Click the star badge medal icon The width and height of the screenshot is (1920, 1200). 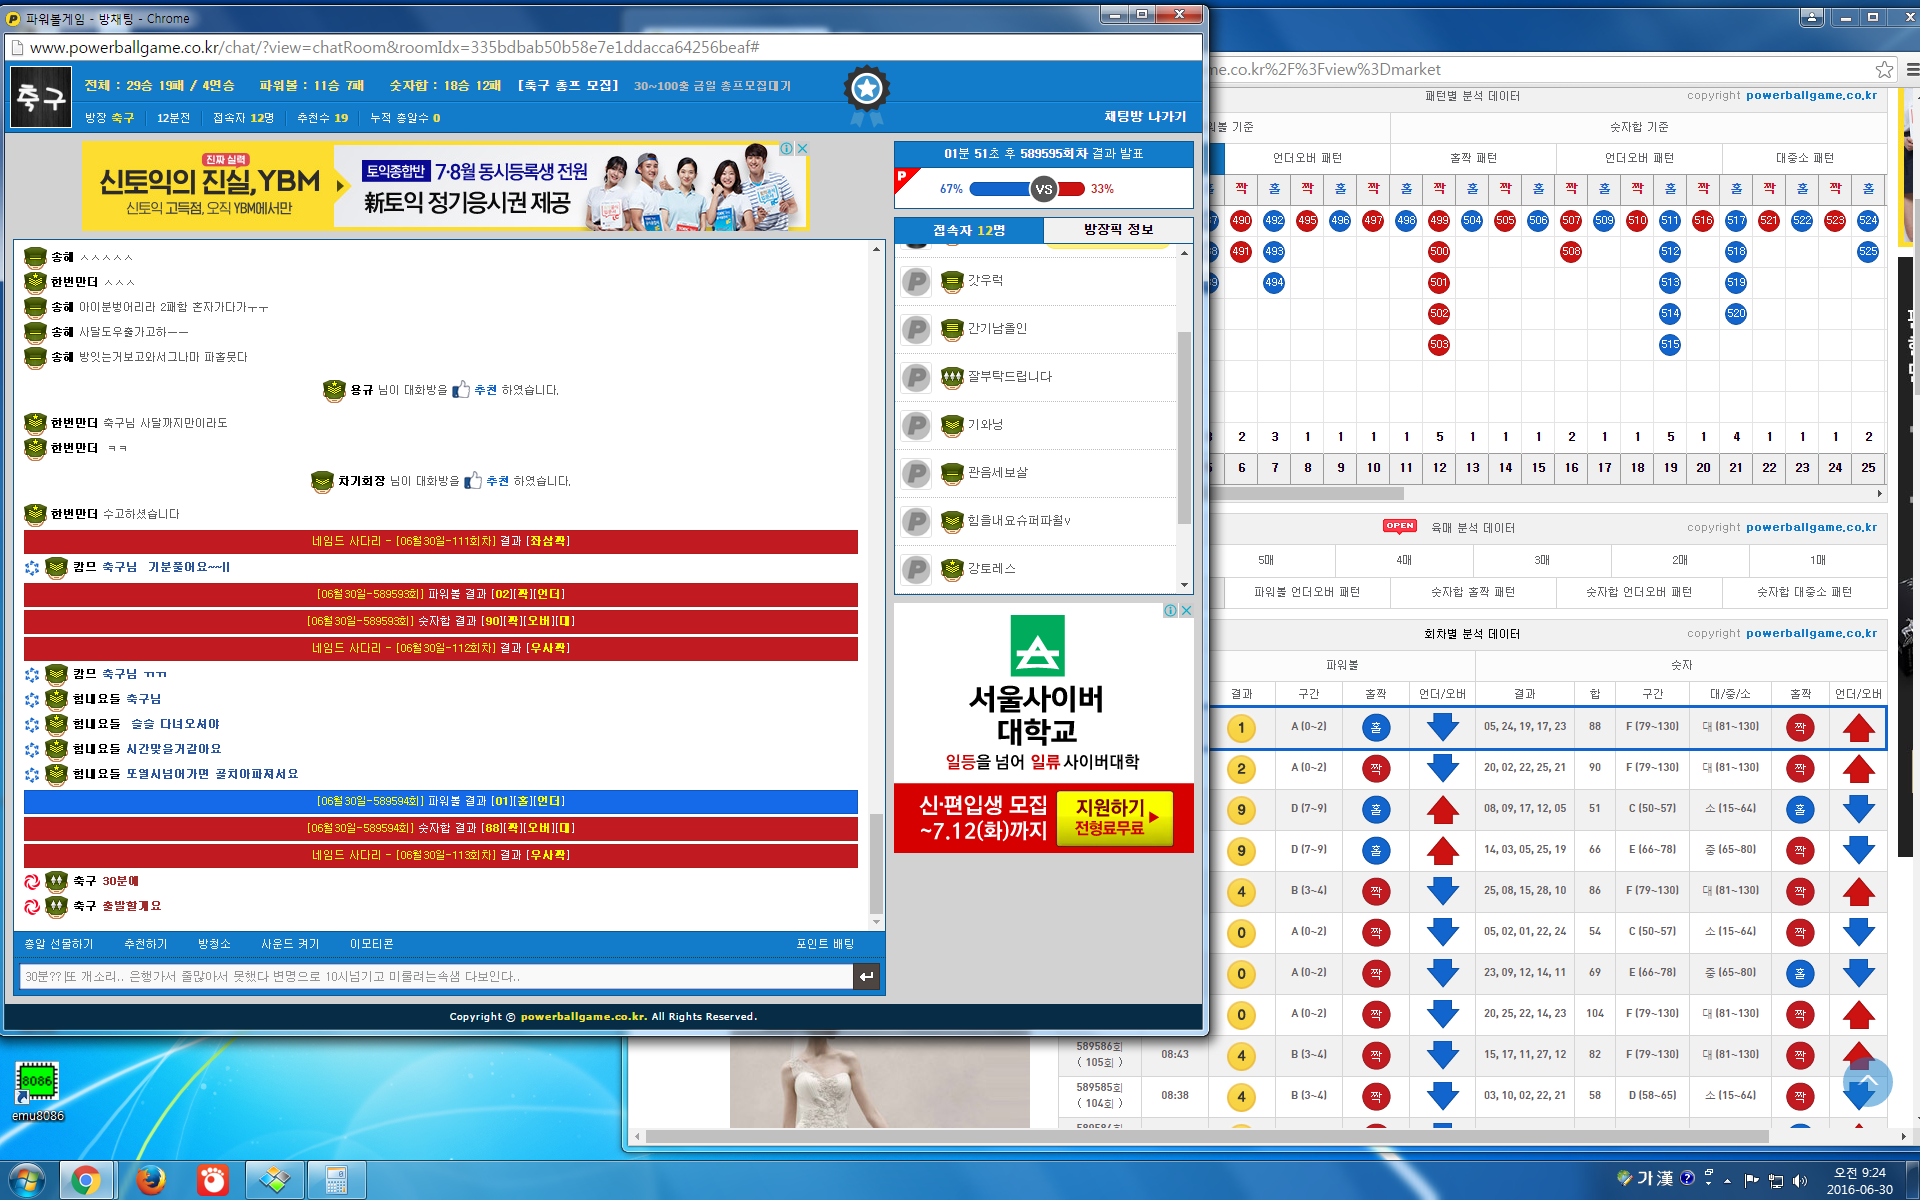pos(866,94)
